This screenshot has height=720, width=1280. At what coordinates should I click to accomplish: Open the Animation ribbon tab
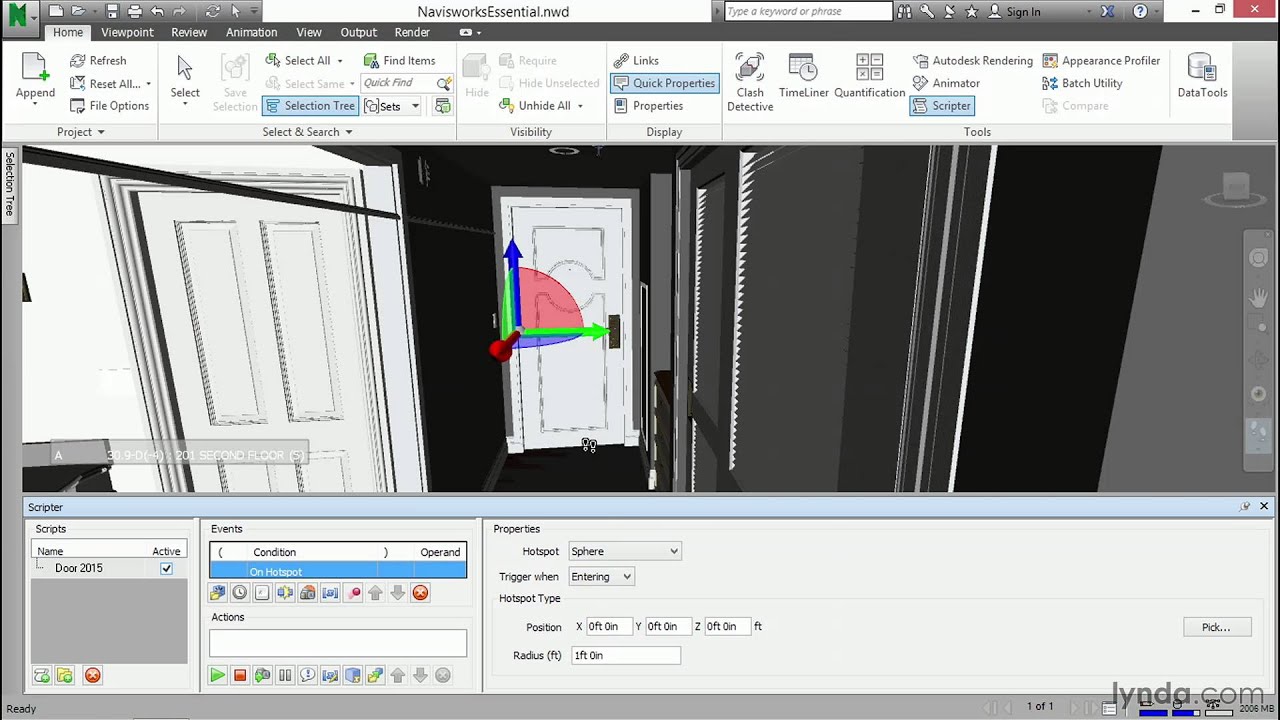click(251, 32)
